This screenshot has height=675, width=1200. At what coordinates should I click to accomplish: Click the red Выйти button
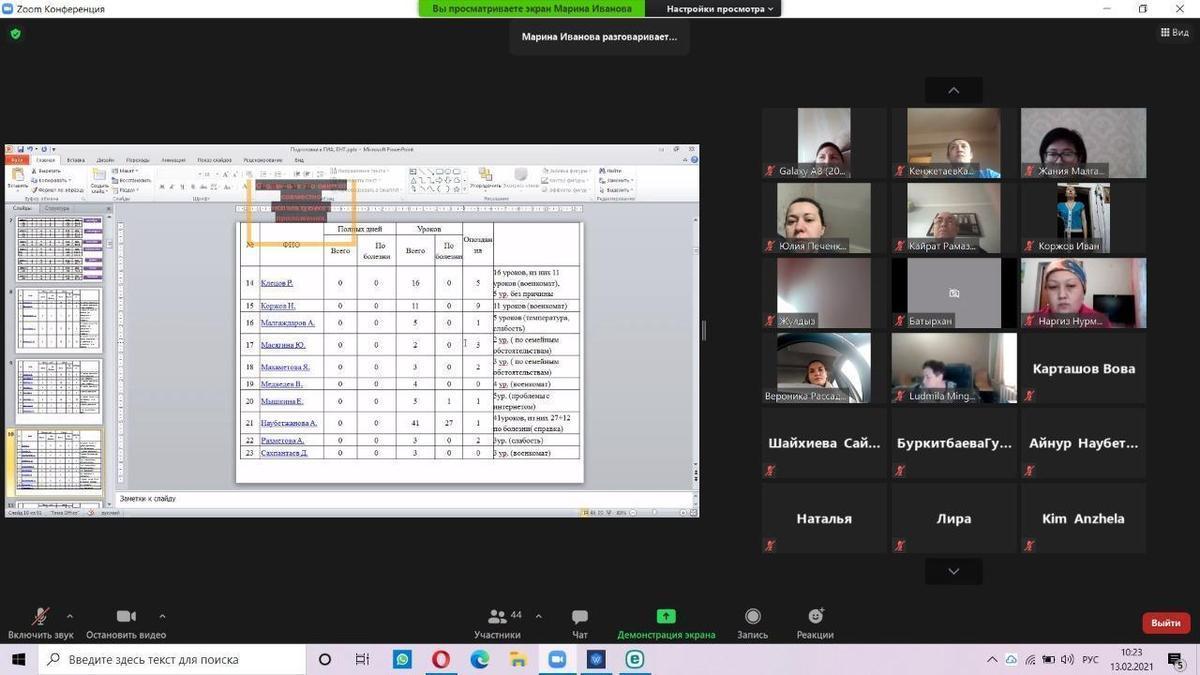click(x=1165, y=623)
